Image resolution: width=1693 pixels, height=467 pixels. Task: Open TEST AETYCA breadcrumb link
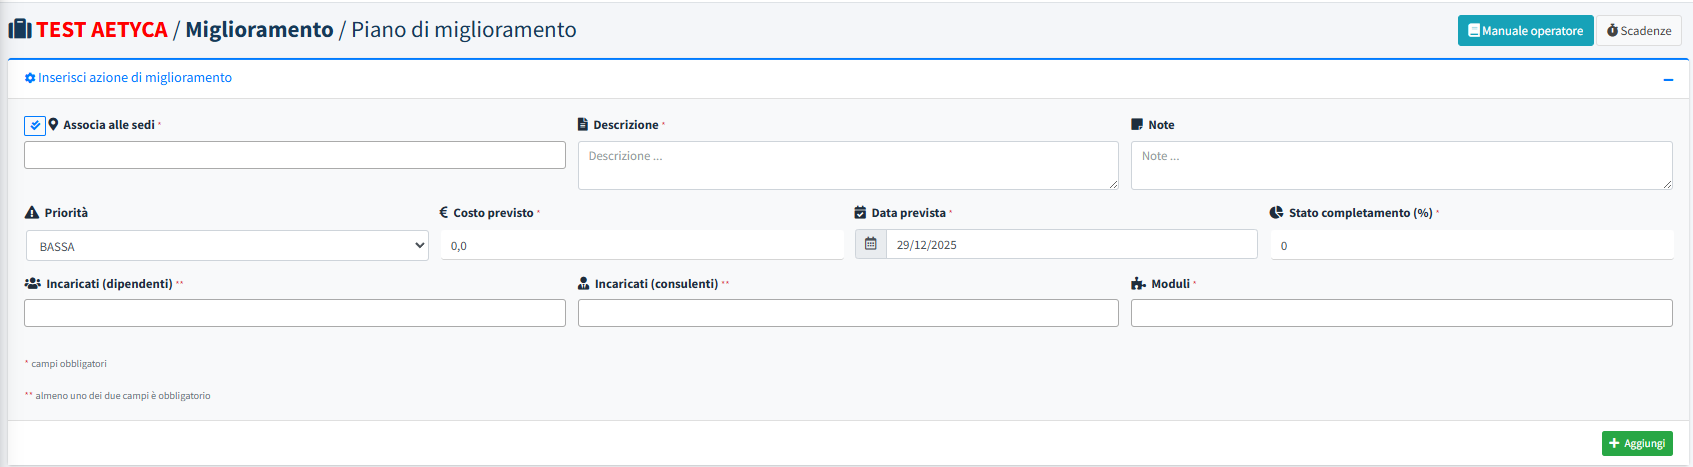coord(102,30)
